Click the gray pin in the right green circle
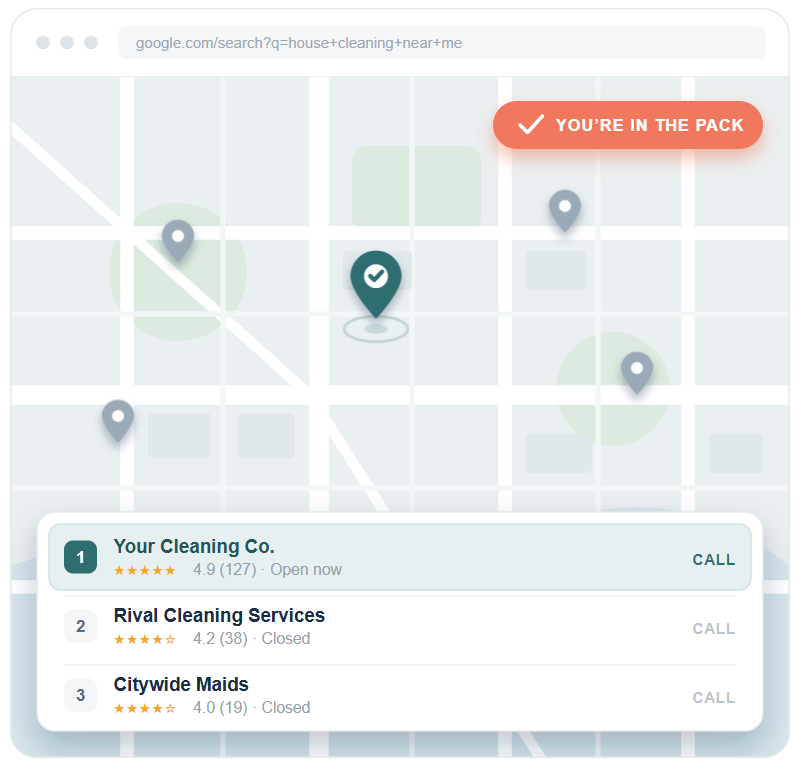This screenshot has width=805, height=775. (637, 372)
